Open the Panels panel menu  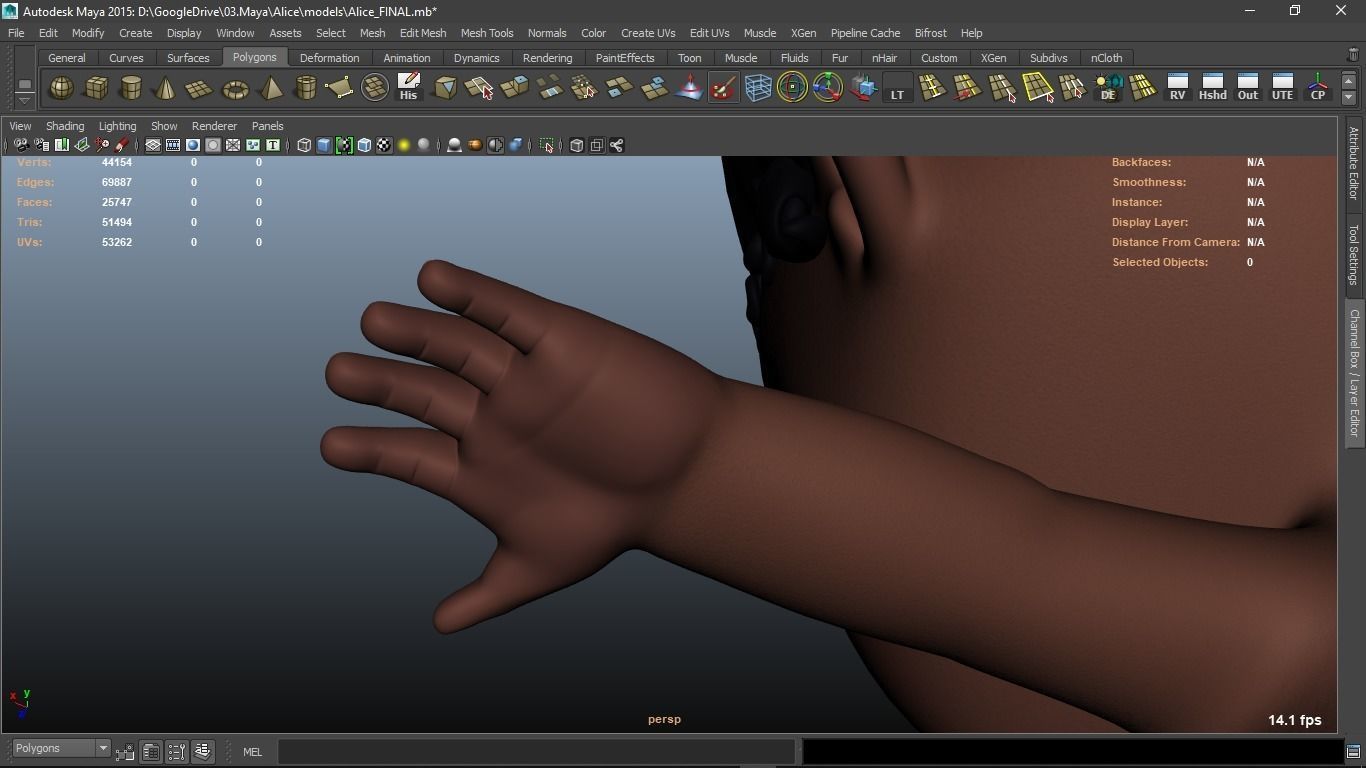pos(267,126)
